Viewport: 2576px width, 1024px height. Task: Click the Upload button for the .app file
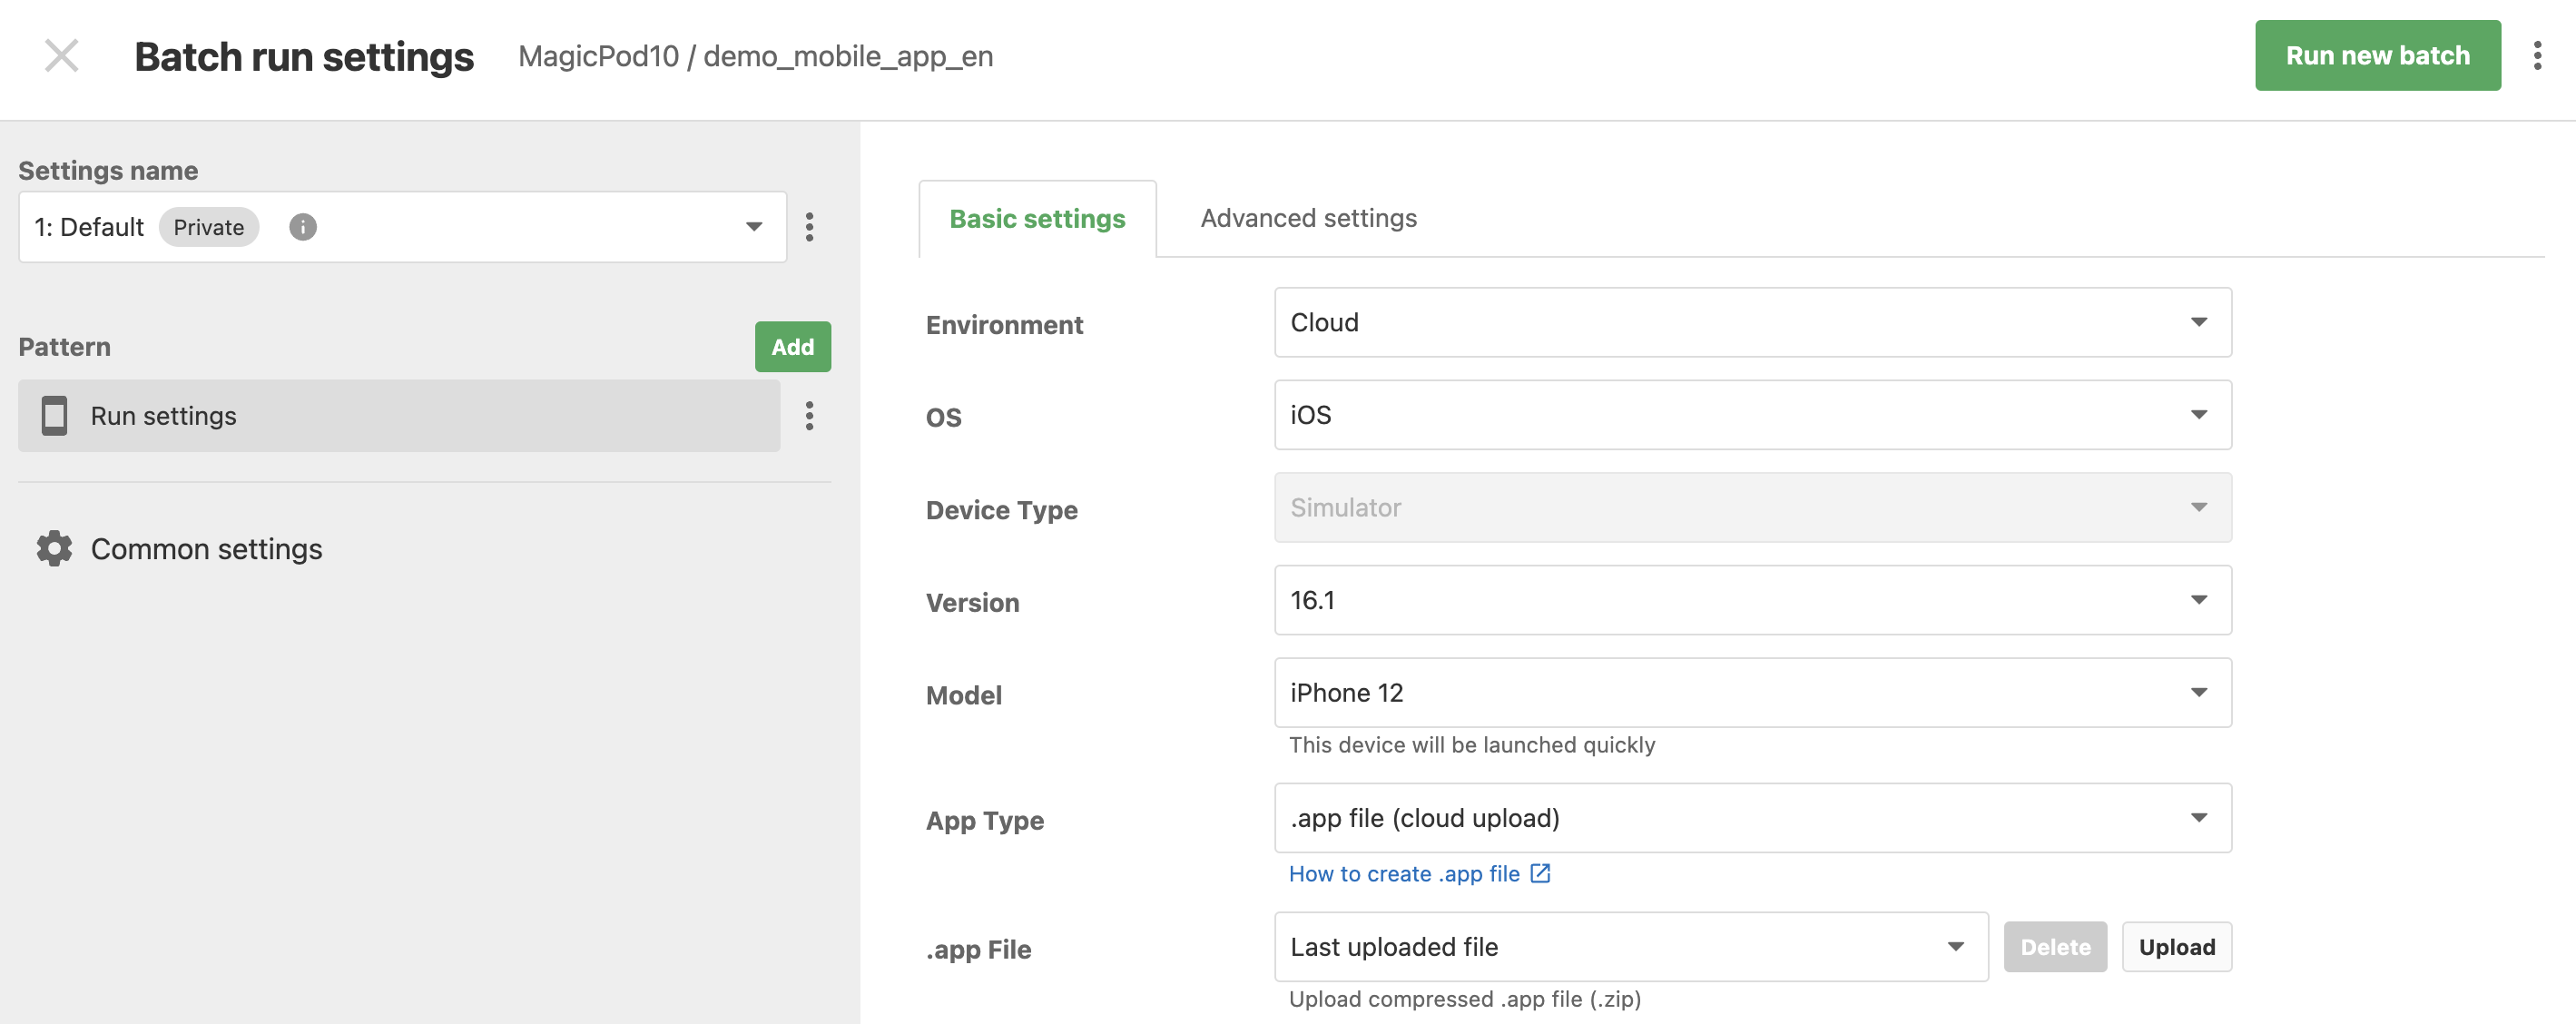2176,947
